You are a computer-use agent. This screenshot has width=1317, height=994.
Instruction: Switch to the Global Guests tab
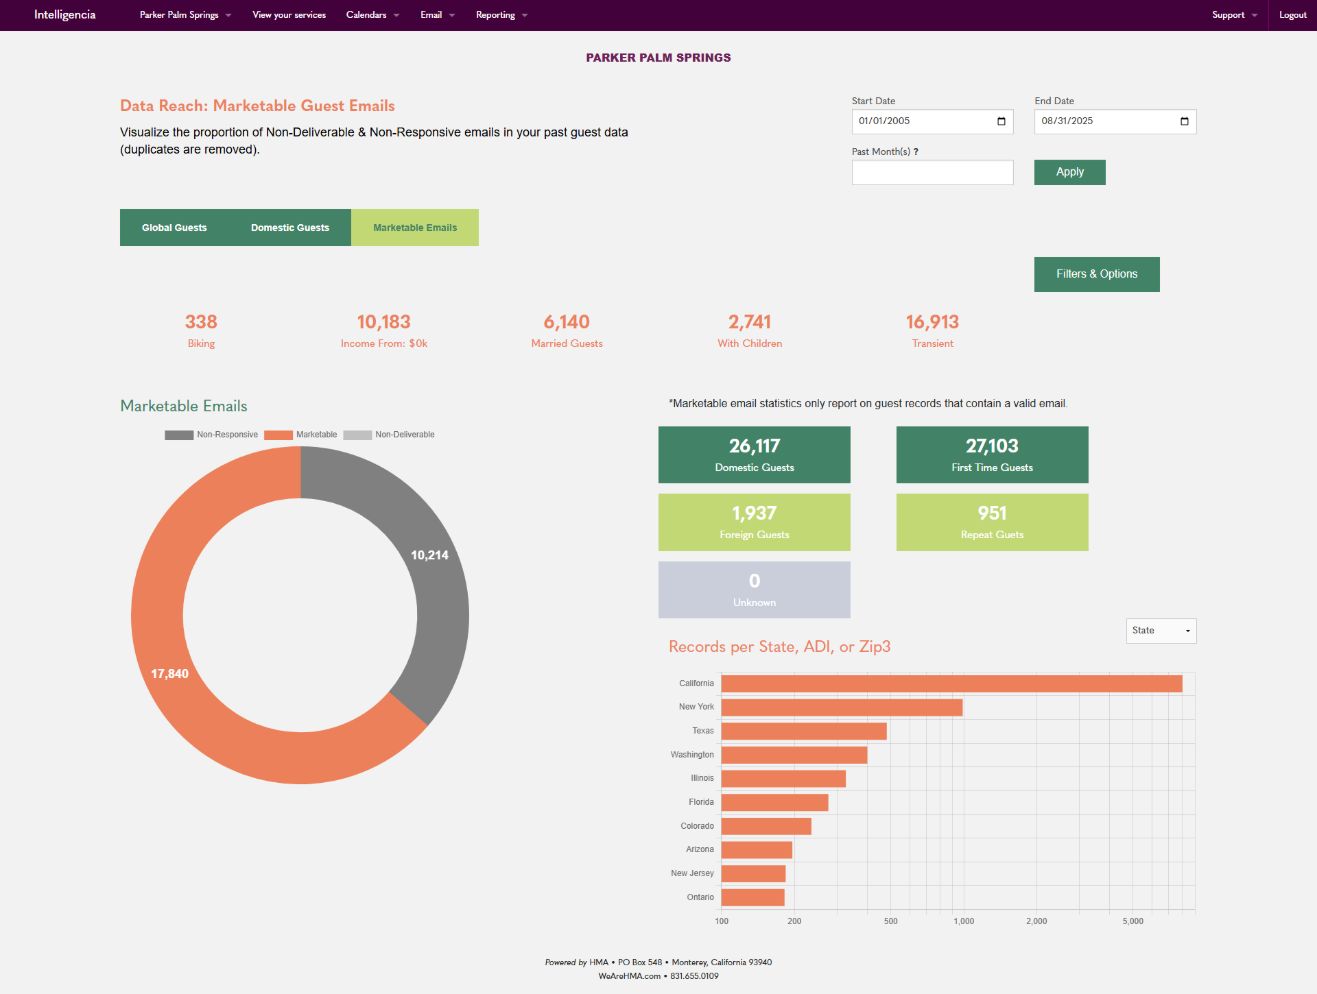click(x=174, y=228)
